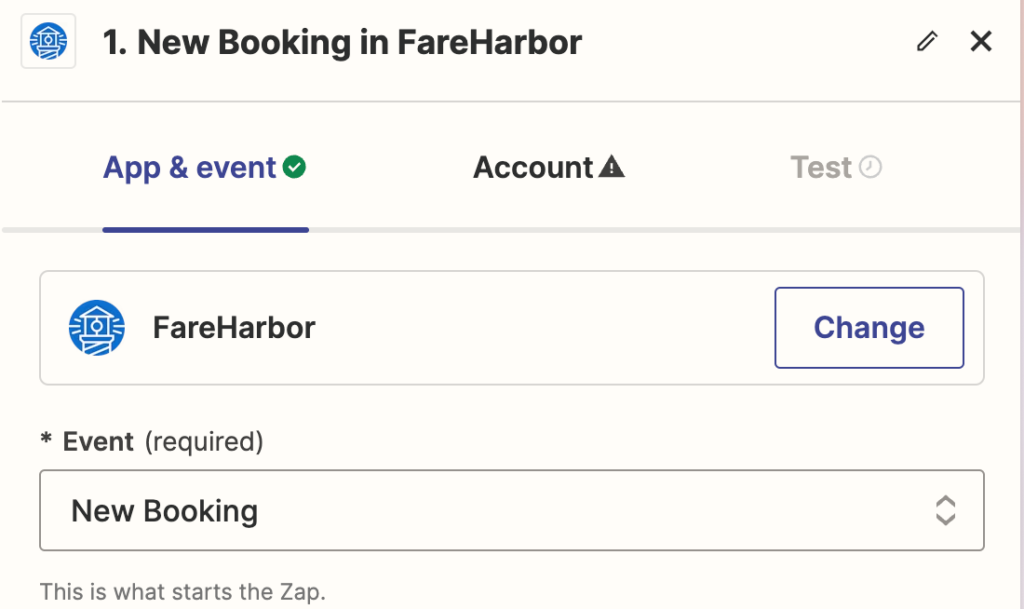Switch to the Account tab
This screenshot has width=1024, height=609.
(549, 168)
